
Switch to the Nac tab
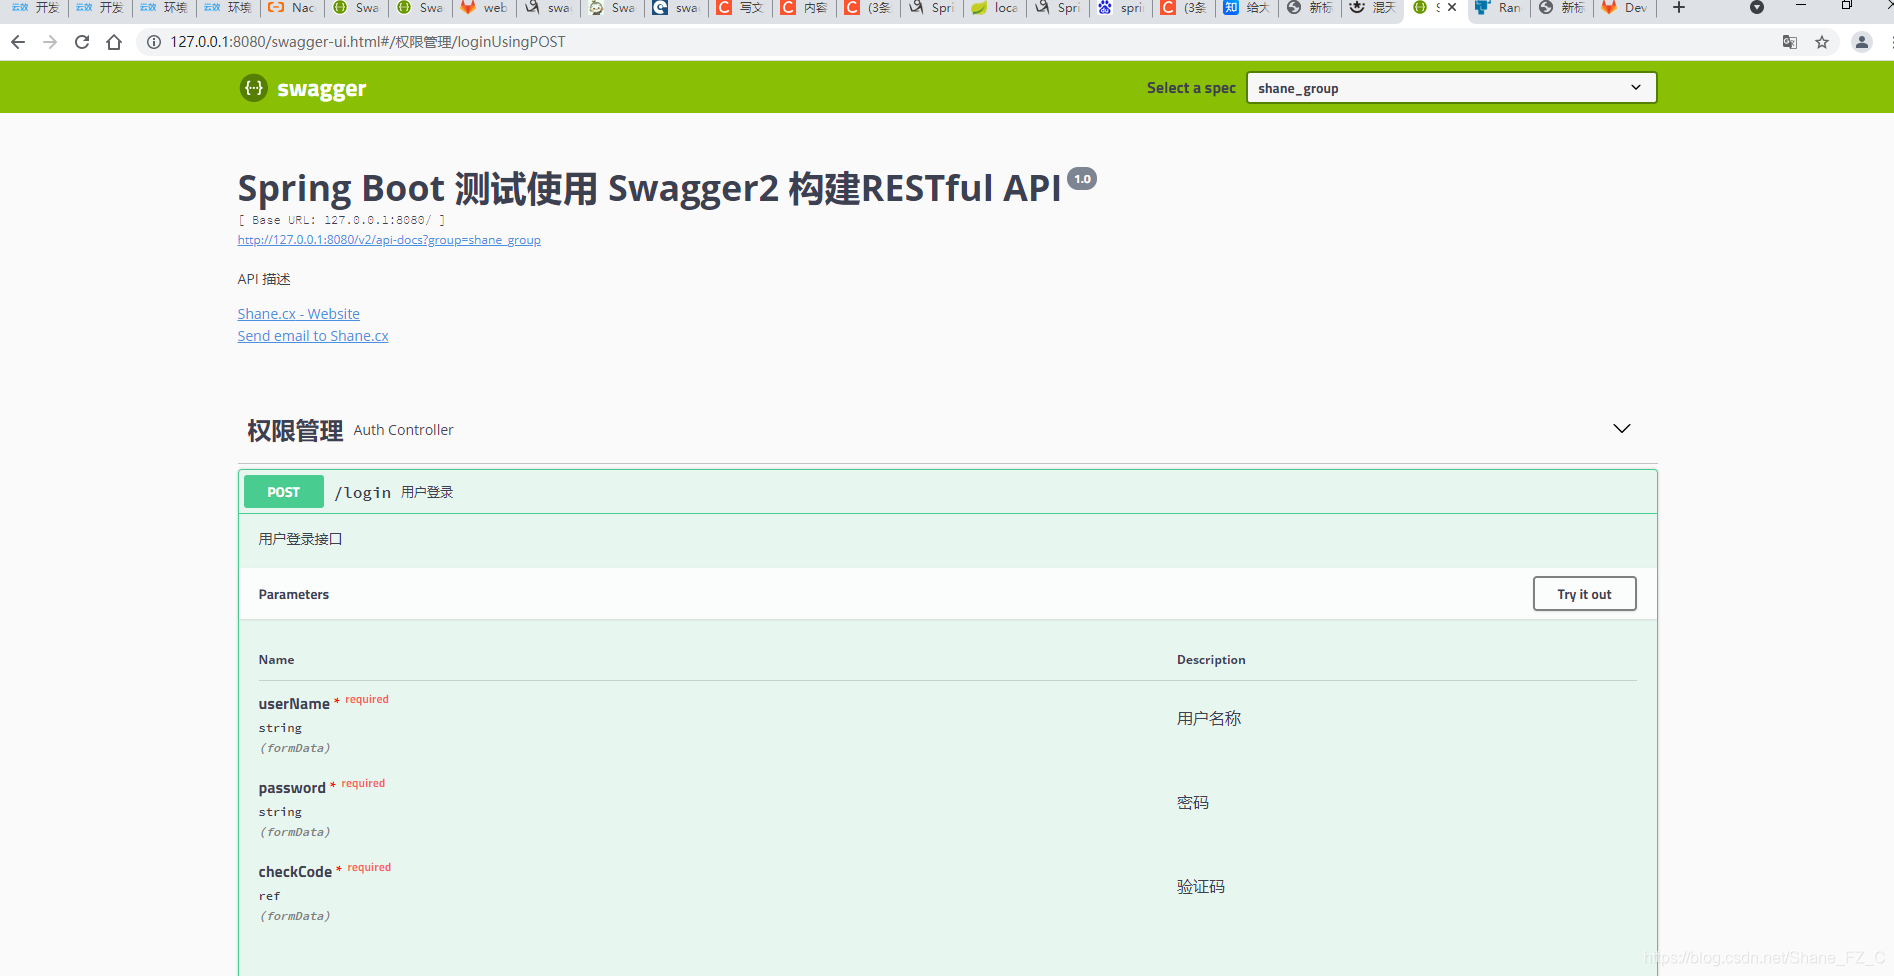292,8
